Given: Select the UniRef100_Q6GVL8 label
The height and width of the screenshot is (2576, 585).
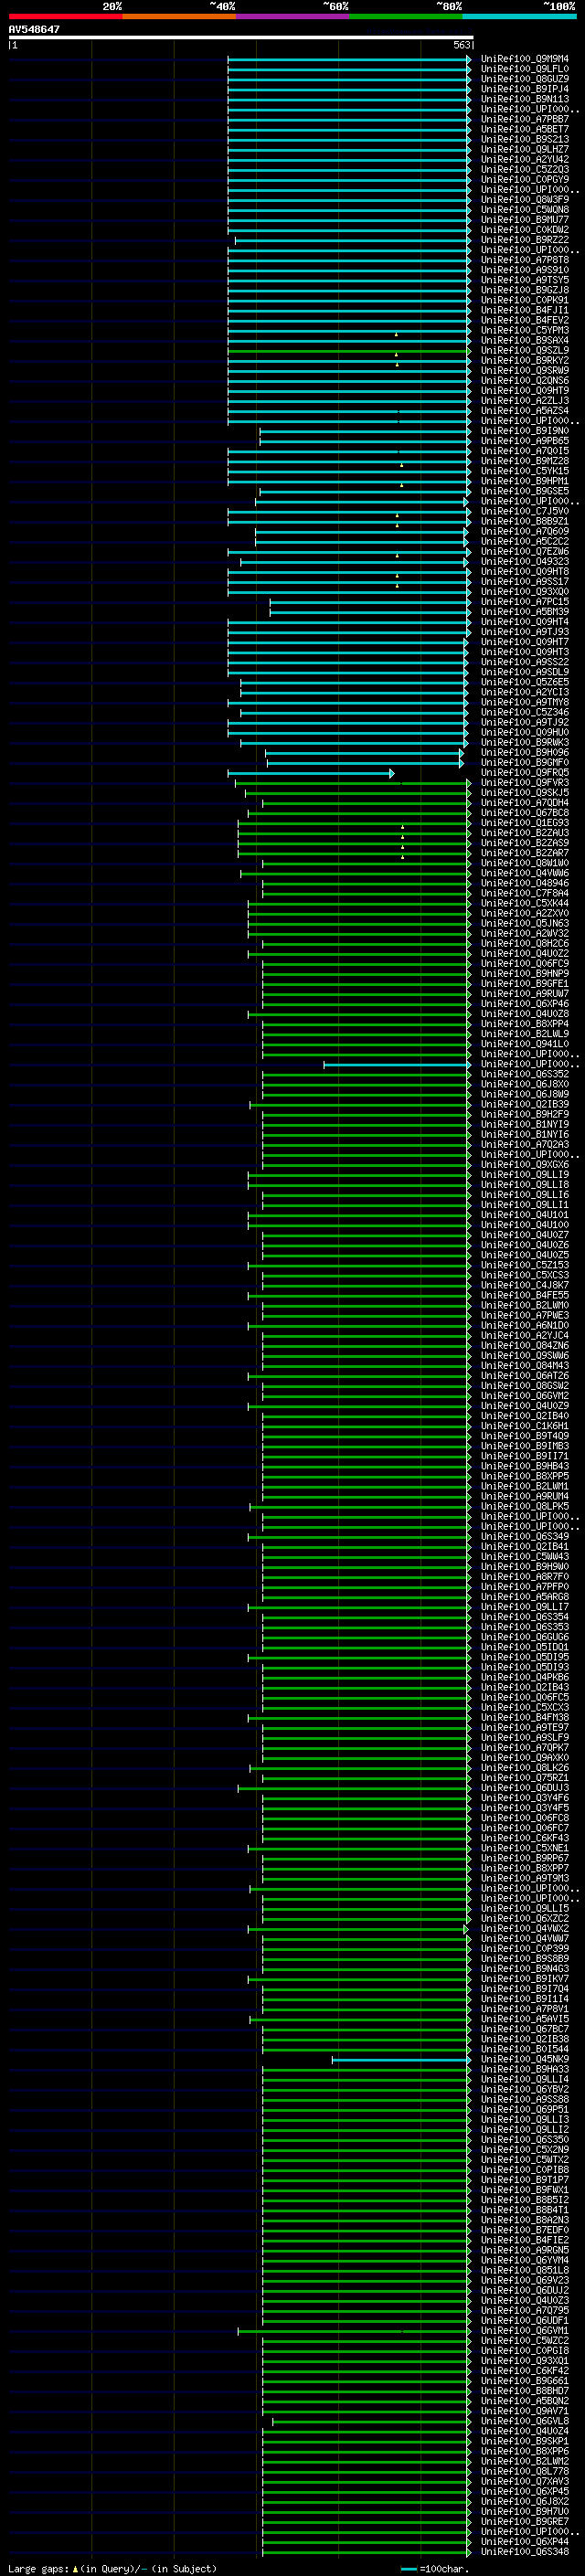Looking at the screenshot, I should [525, 2420].
